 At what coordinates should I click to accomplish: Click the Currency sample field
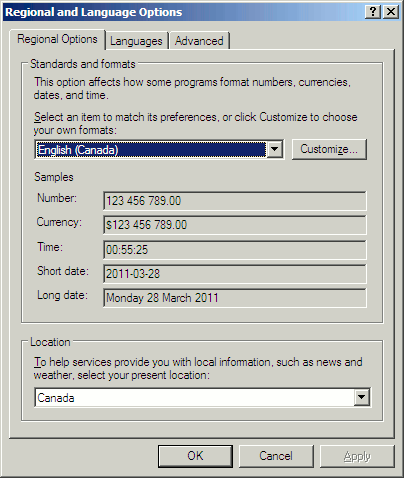235,225
